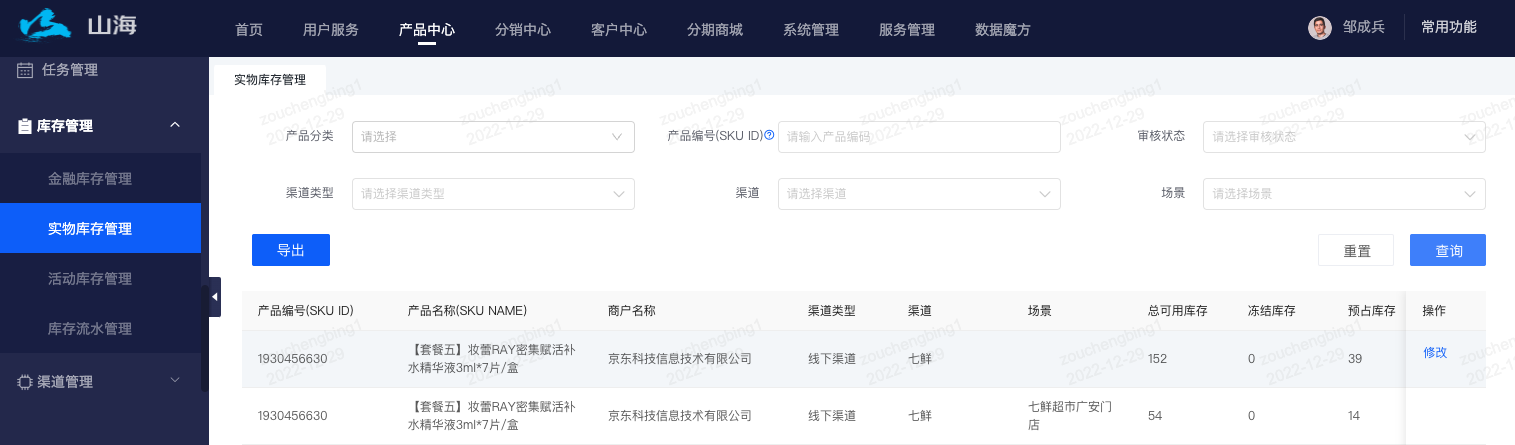Click the 山海 logo icon
Screen dimensions: 1515x445
(x=47, y=23)
